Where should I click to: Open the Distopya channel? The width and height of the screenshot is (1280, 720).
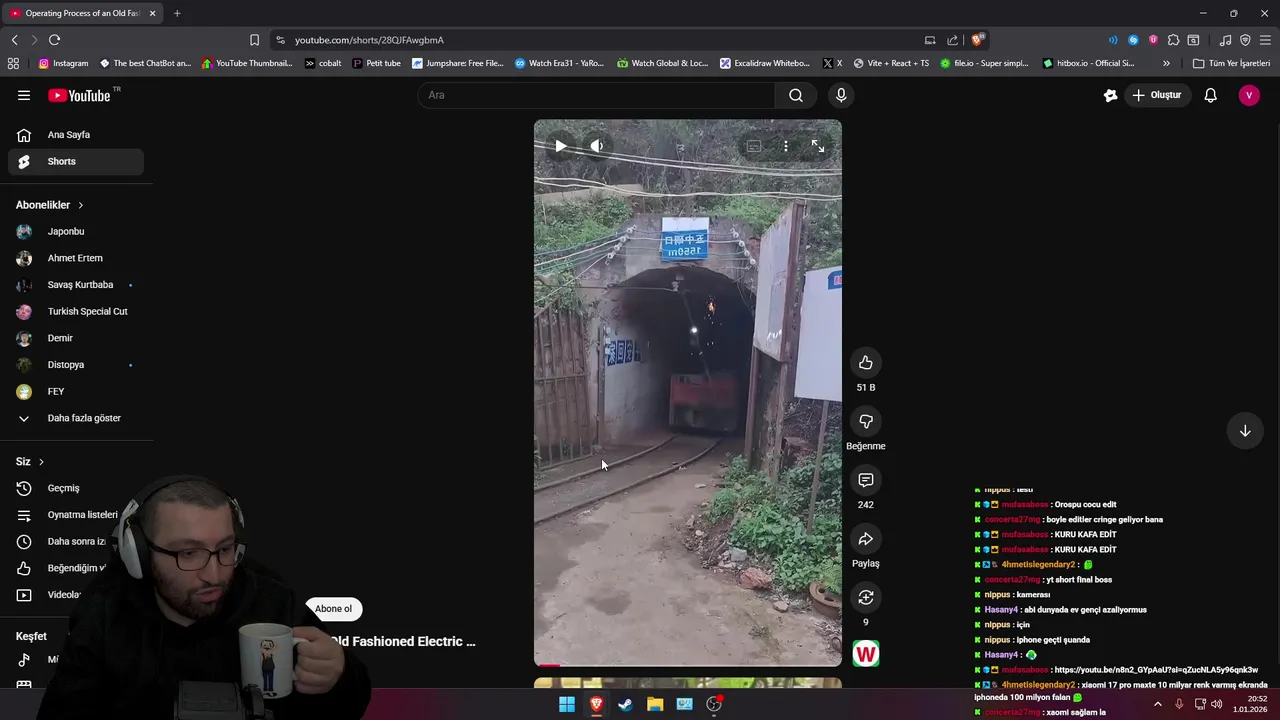point(76,365)
